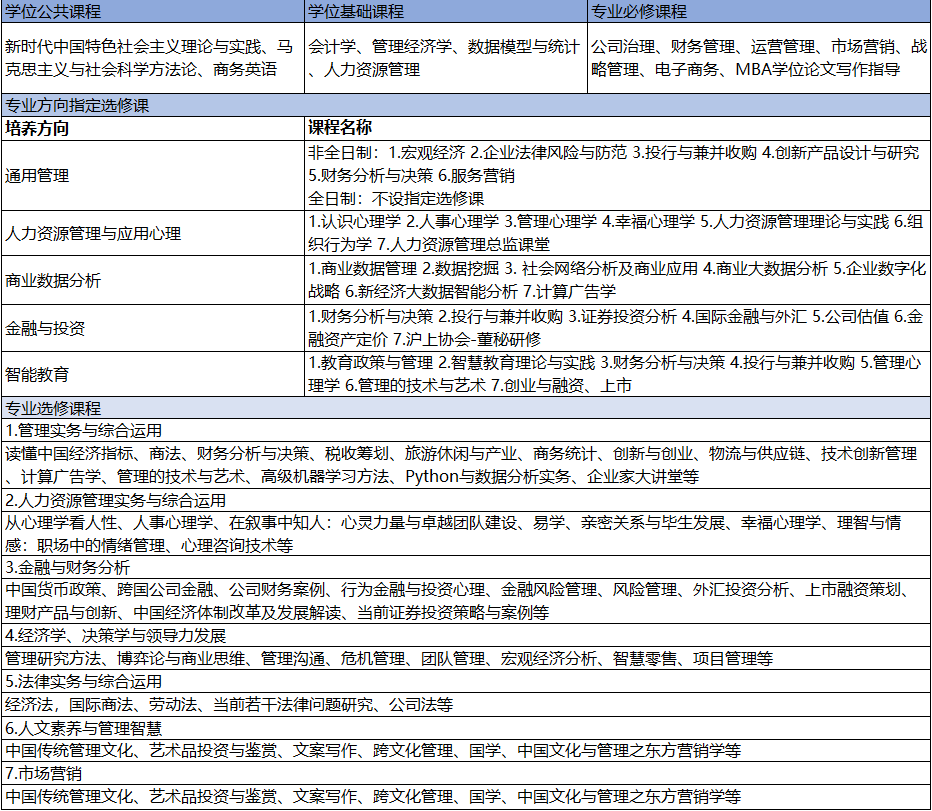This screenshot has width=932, height=811.
Task: Click the 专业必修课程 header cell
Action: [759, 11]
